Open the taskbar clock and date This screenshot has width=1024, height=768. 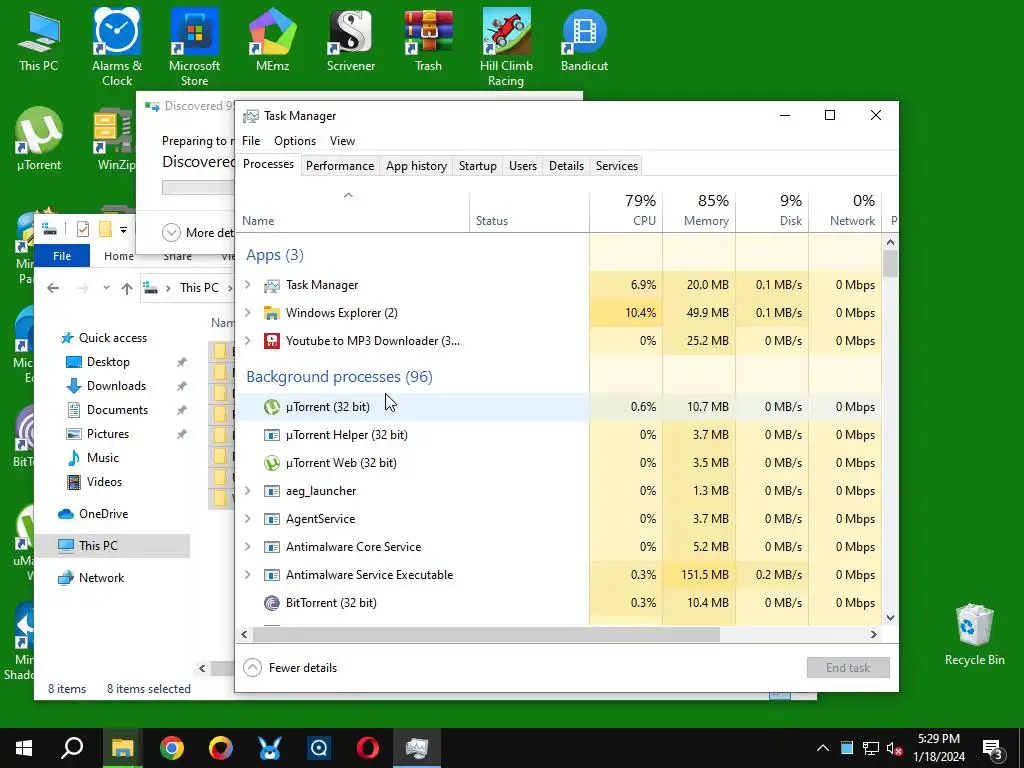(938, 748)
